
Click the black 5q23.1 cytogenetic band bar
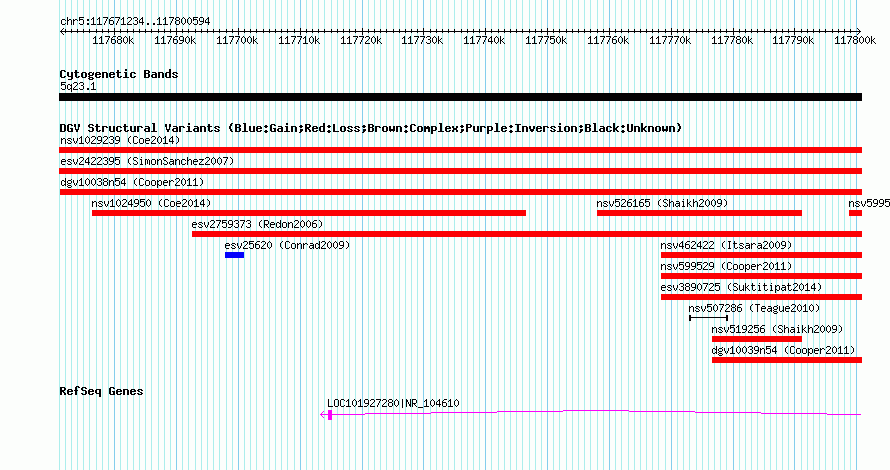pyautogui.click(x=460, y=97)
